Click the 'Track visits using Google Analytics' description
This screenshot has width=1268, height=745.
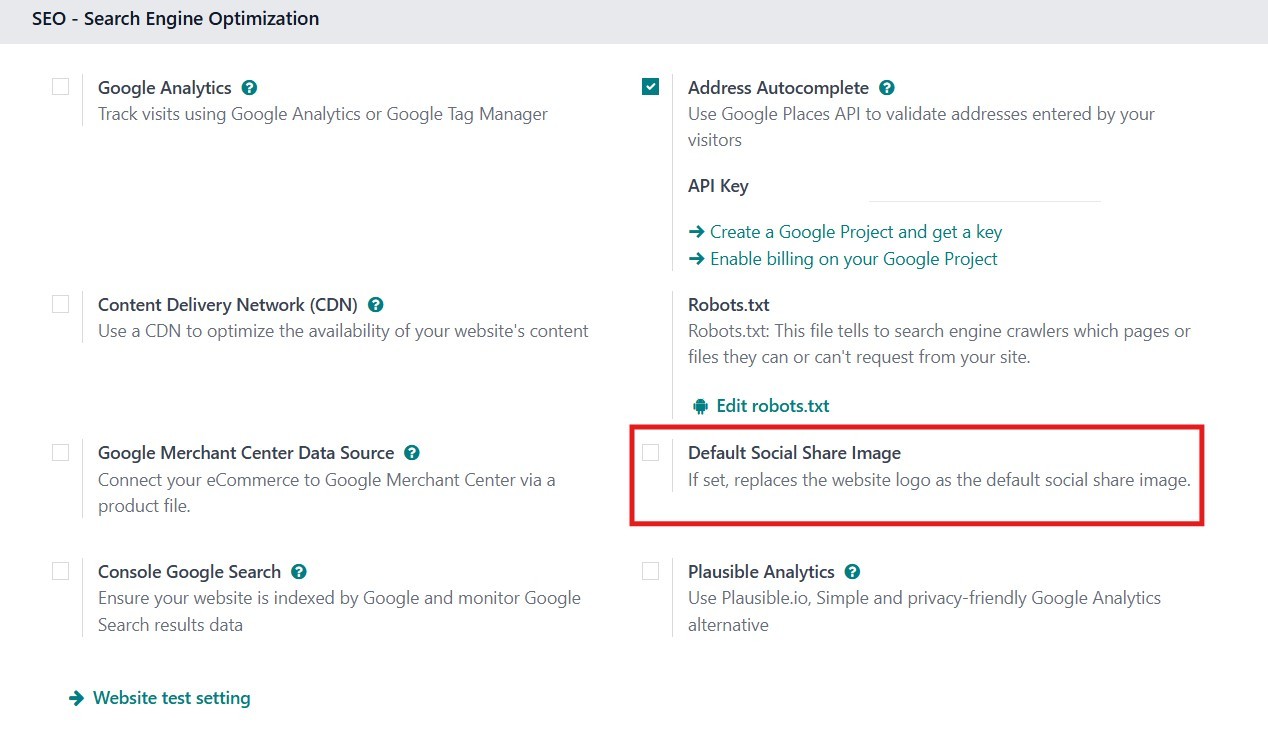(x=323, y=114)
